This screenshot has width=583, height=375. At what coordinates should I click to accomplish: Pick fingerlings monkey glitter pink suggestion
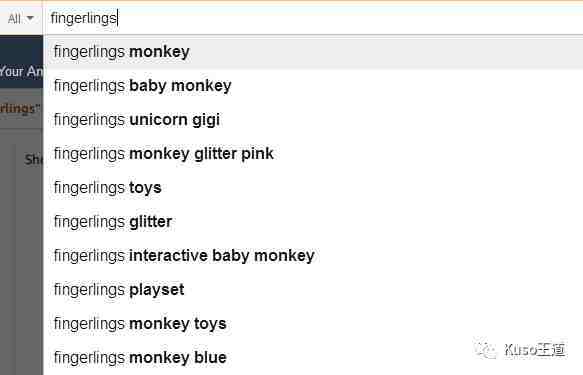pos(313,153)
